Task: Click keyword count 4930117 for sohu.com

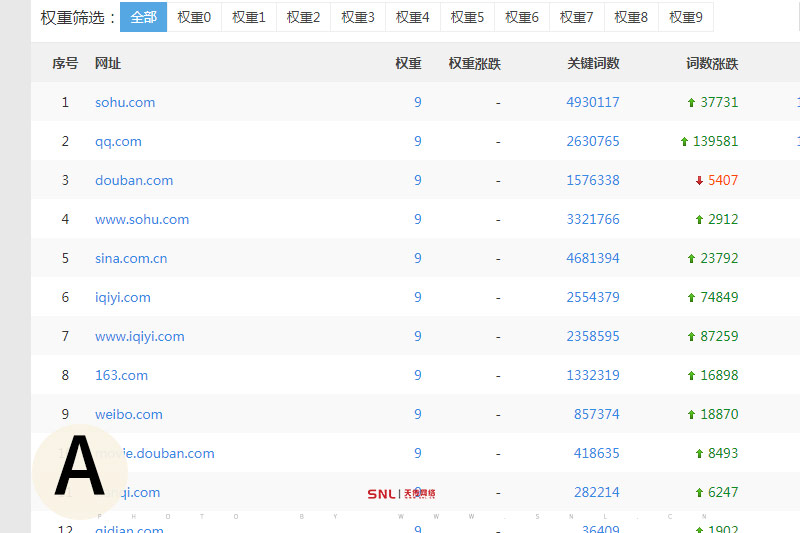Action: pyautogui.click(x=592, y=102)
